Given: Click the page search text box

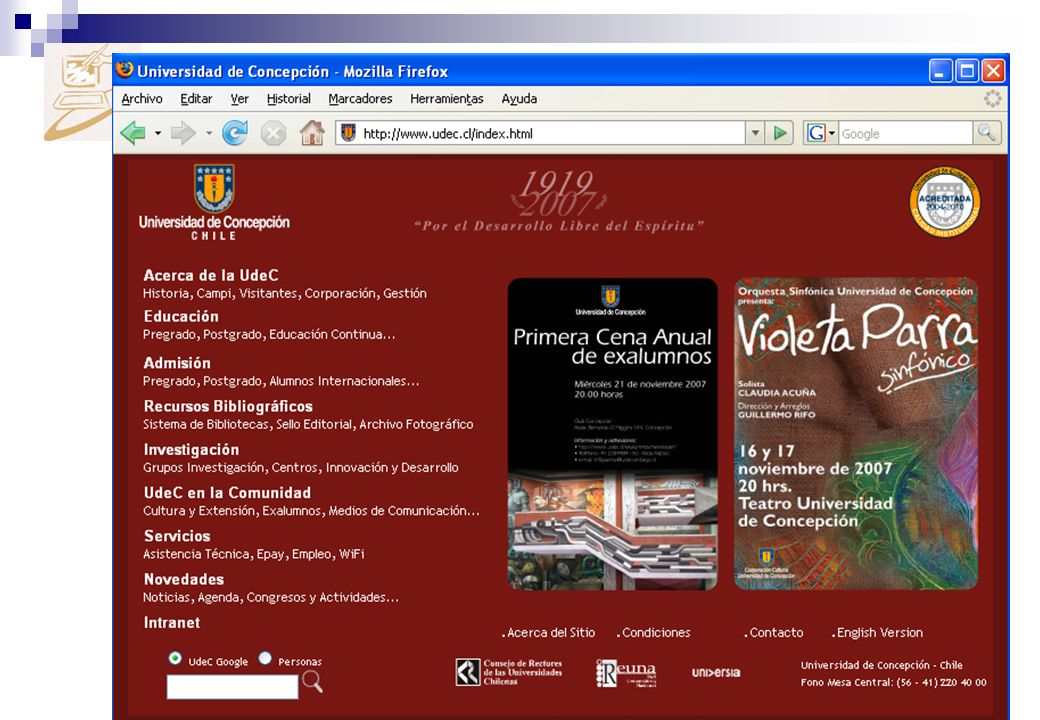Looking at the screenshot, I should (232, 687).
